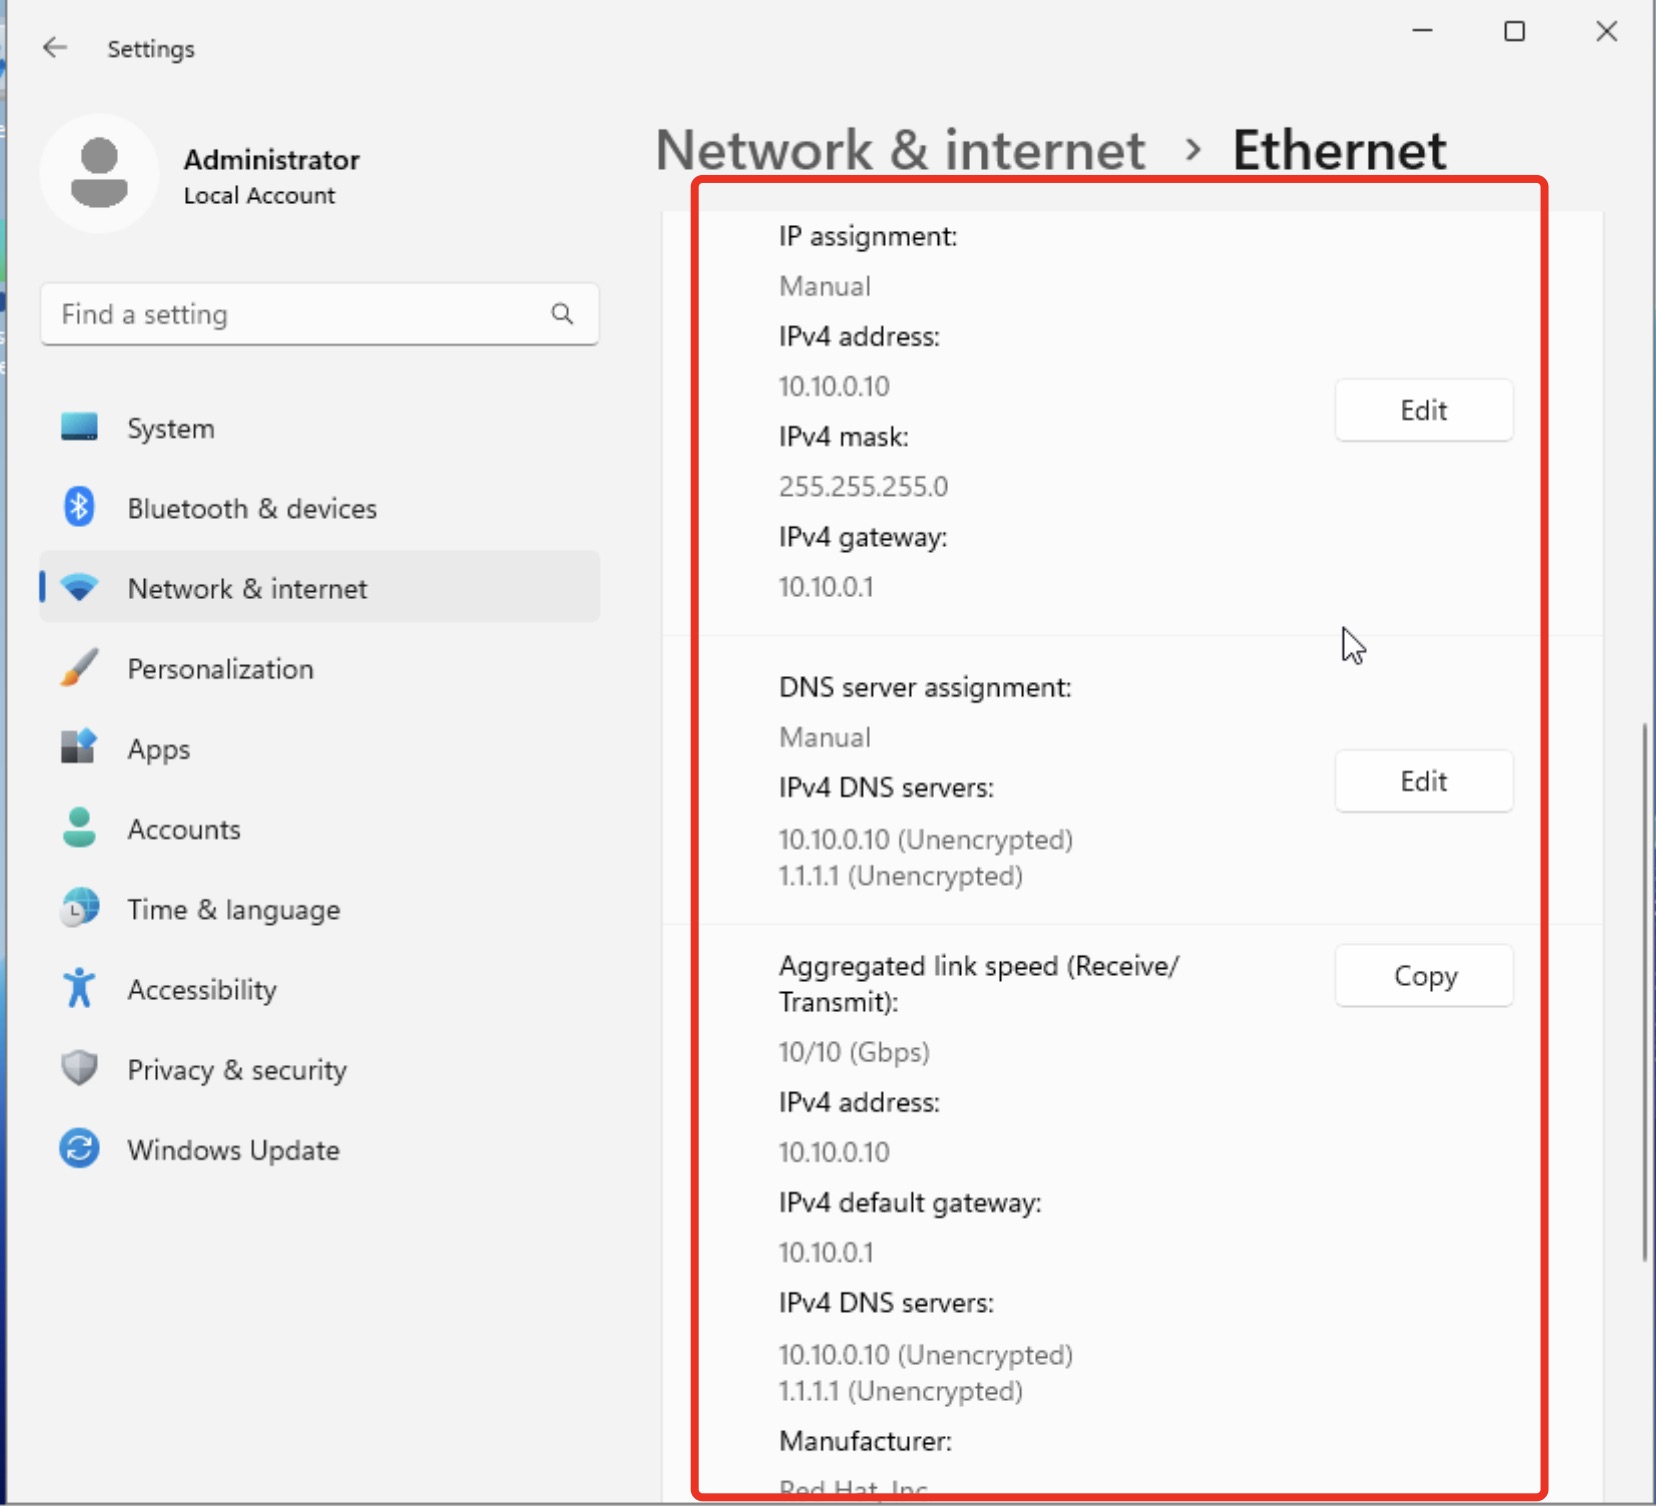Screen dimensions: 1656x1506
Task: Copy the Ethernet properties
Action: click(x=1423, y=976)
